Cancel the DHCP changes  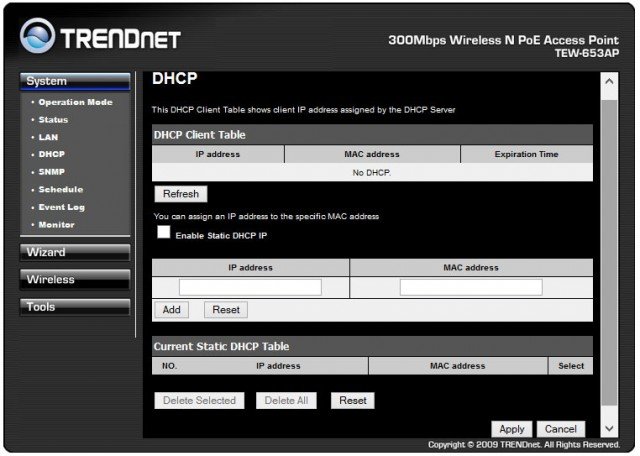561,429
